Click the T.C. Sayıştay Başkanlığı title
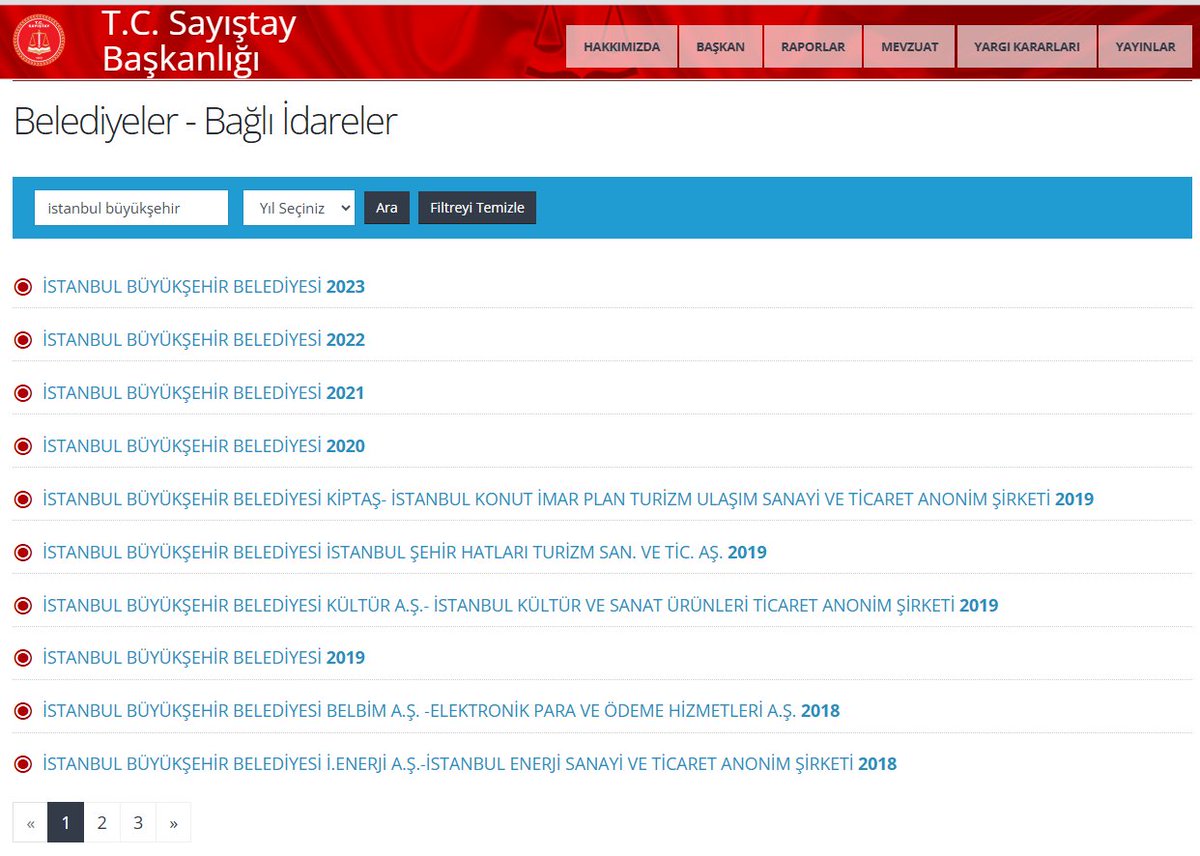 (x=199, y=41)
